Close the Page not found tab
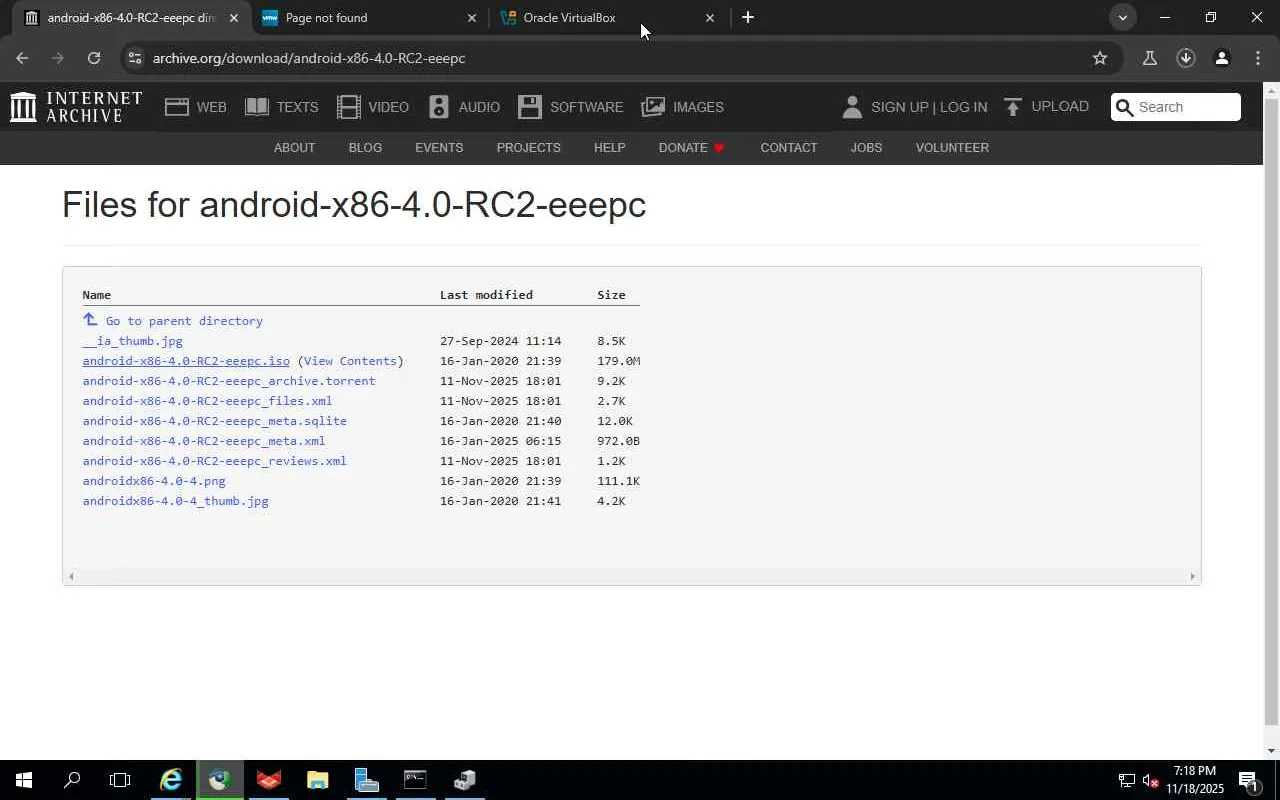The image size is (1280, 800). tap(472, 17)
